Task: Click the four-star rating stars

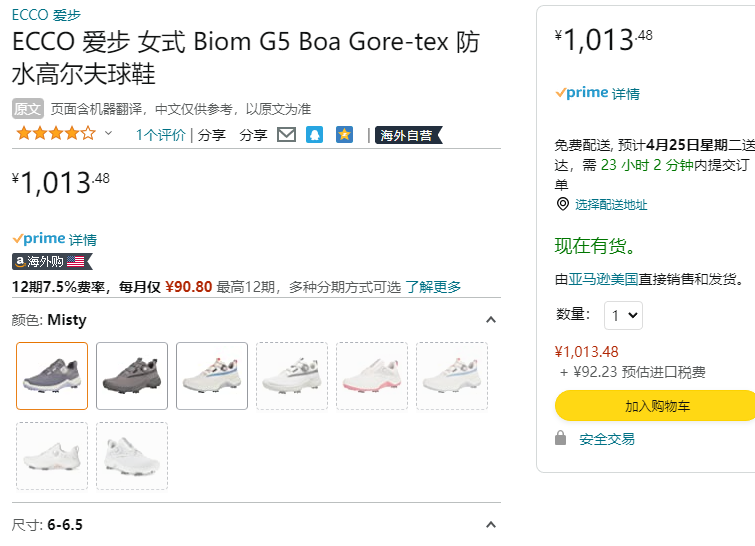Action: (x=56, y=133)
